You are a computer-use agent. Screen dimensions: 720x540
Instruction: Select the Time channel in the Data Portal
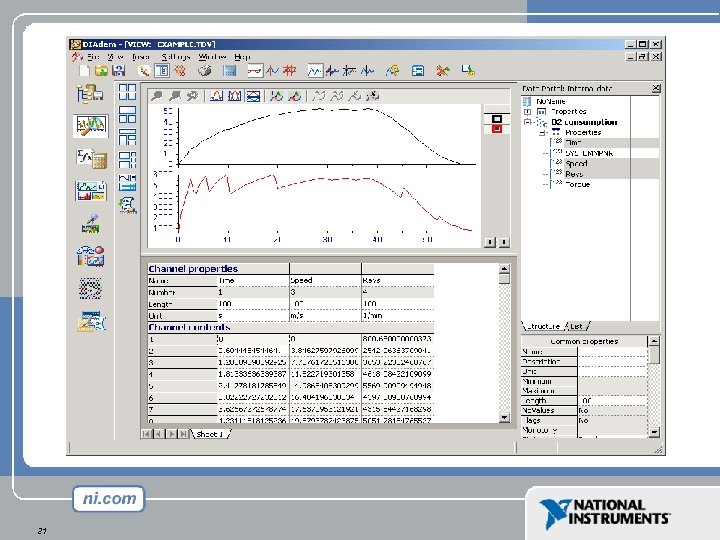tap(573, 143)
